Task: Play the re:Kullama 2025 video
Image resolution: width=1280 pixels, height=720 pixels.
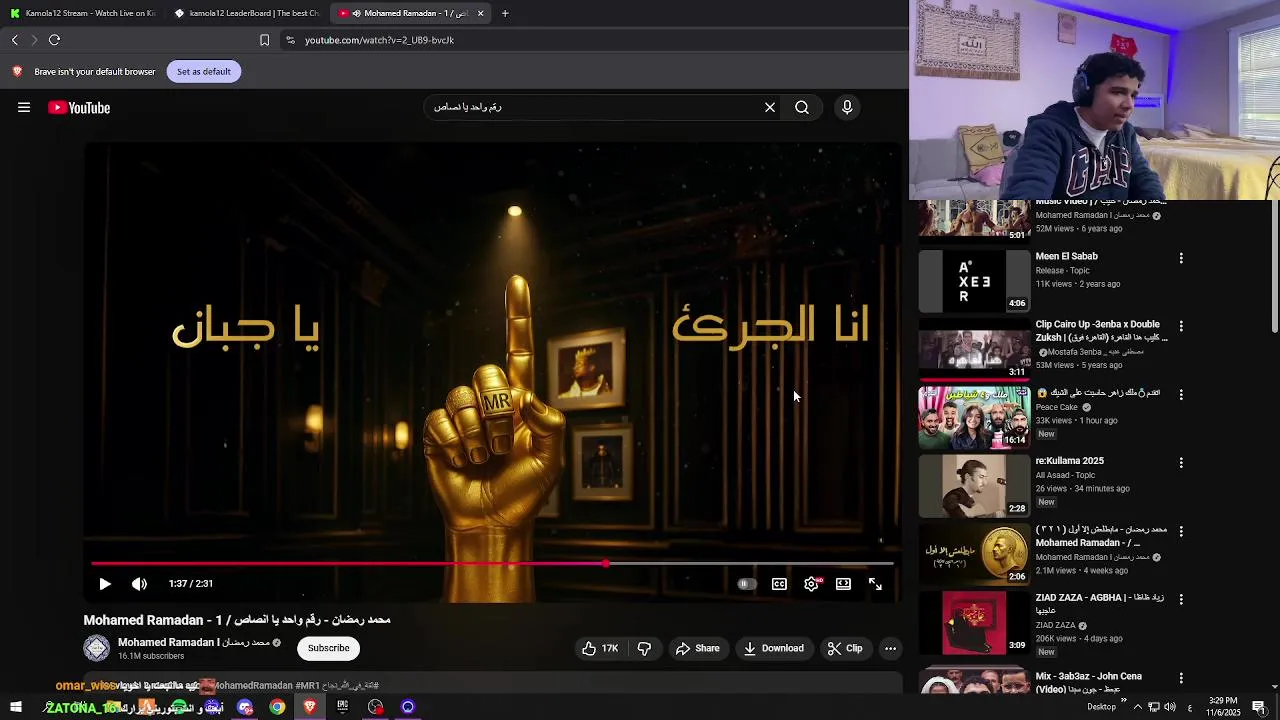Action: point(974,485)
